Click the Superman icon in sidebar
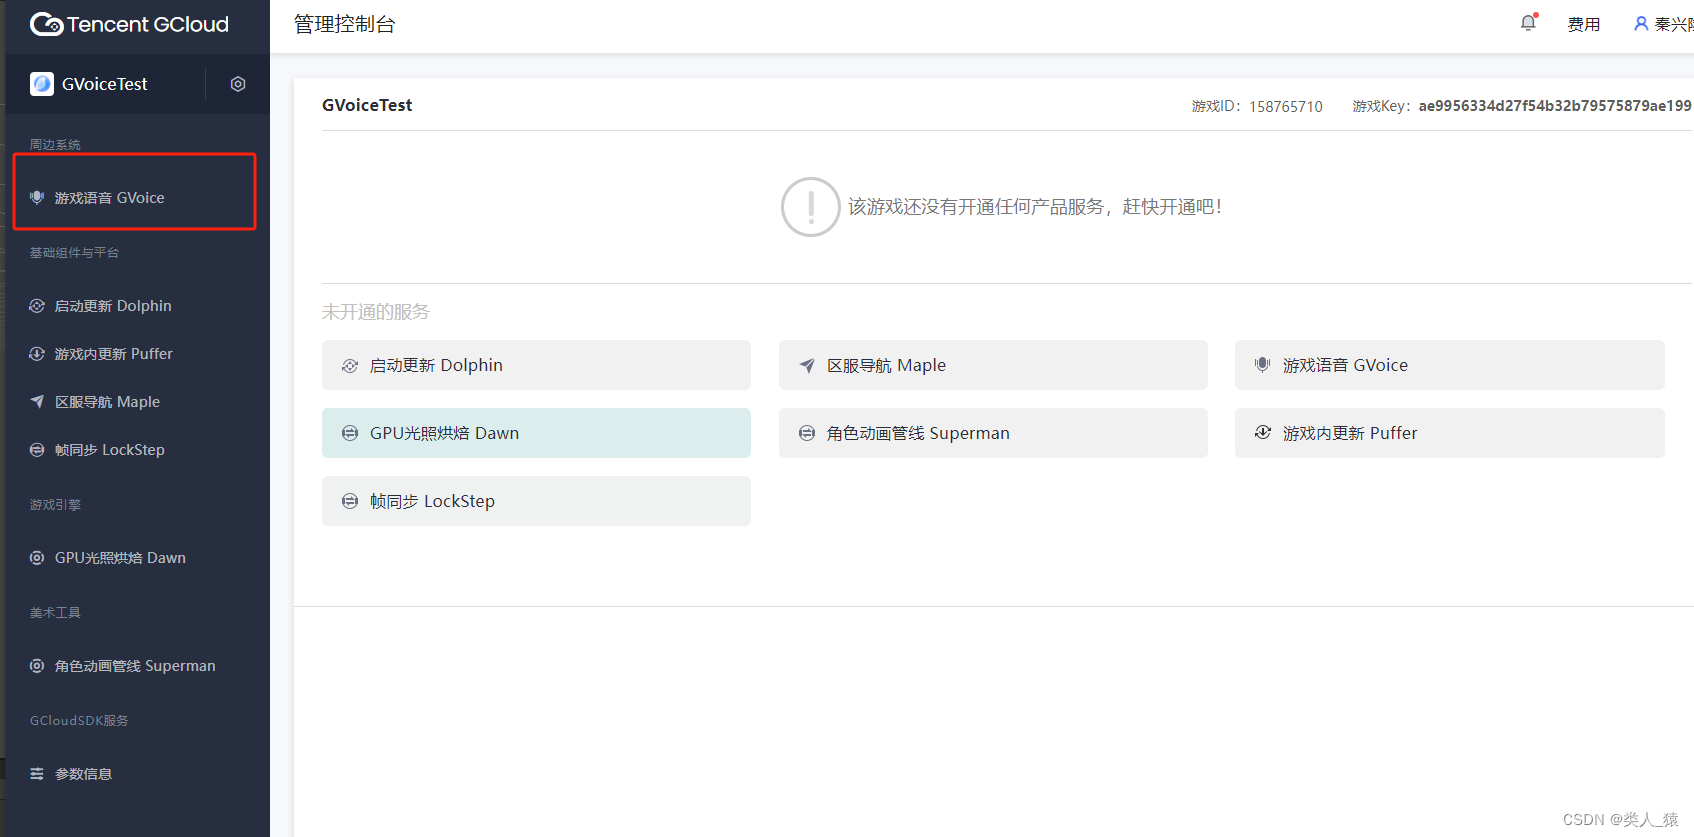This screenshot has height=837, width=1694. [x=37, y=666]
